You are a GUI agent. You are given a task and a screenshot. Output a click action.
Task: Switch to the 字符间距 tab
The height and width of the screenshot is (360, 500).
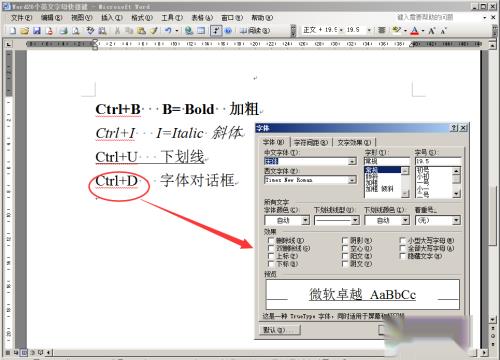tap(311, 143)
